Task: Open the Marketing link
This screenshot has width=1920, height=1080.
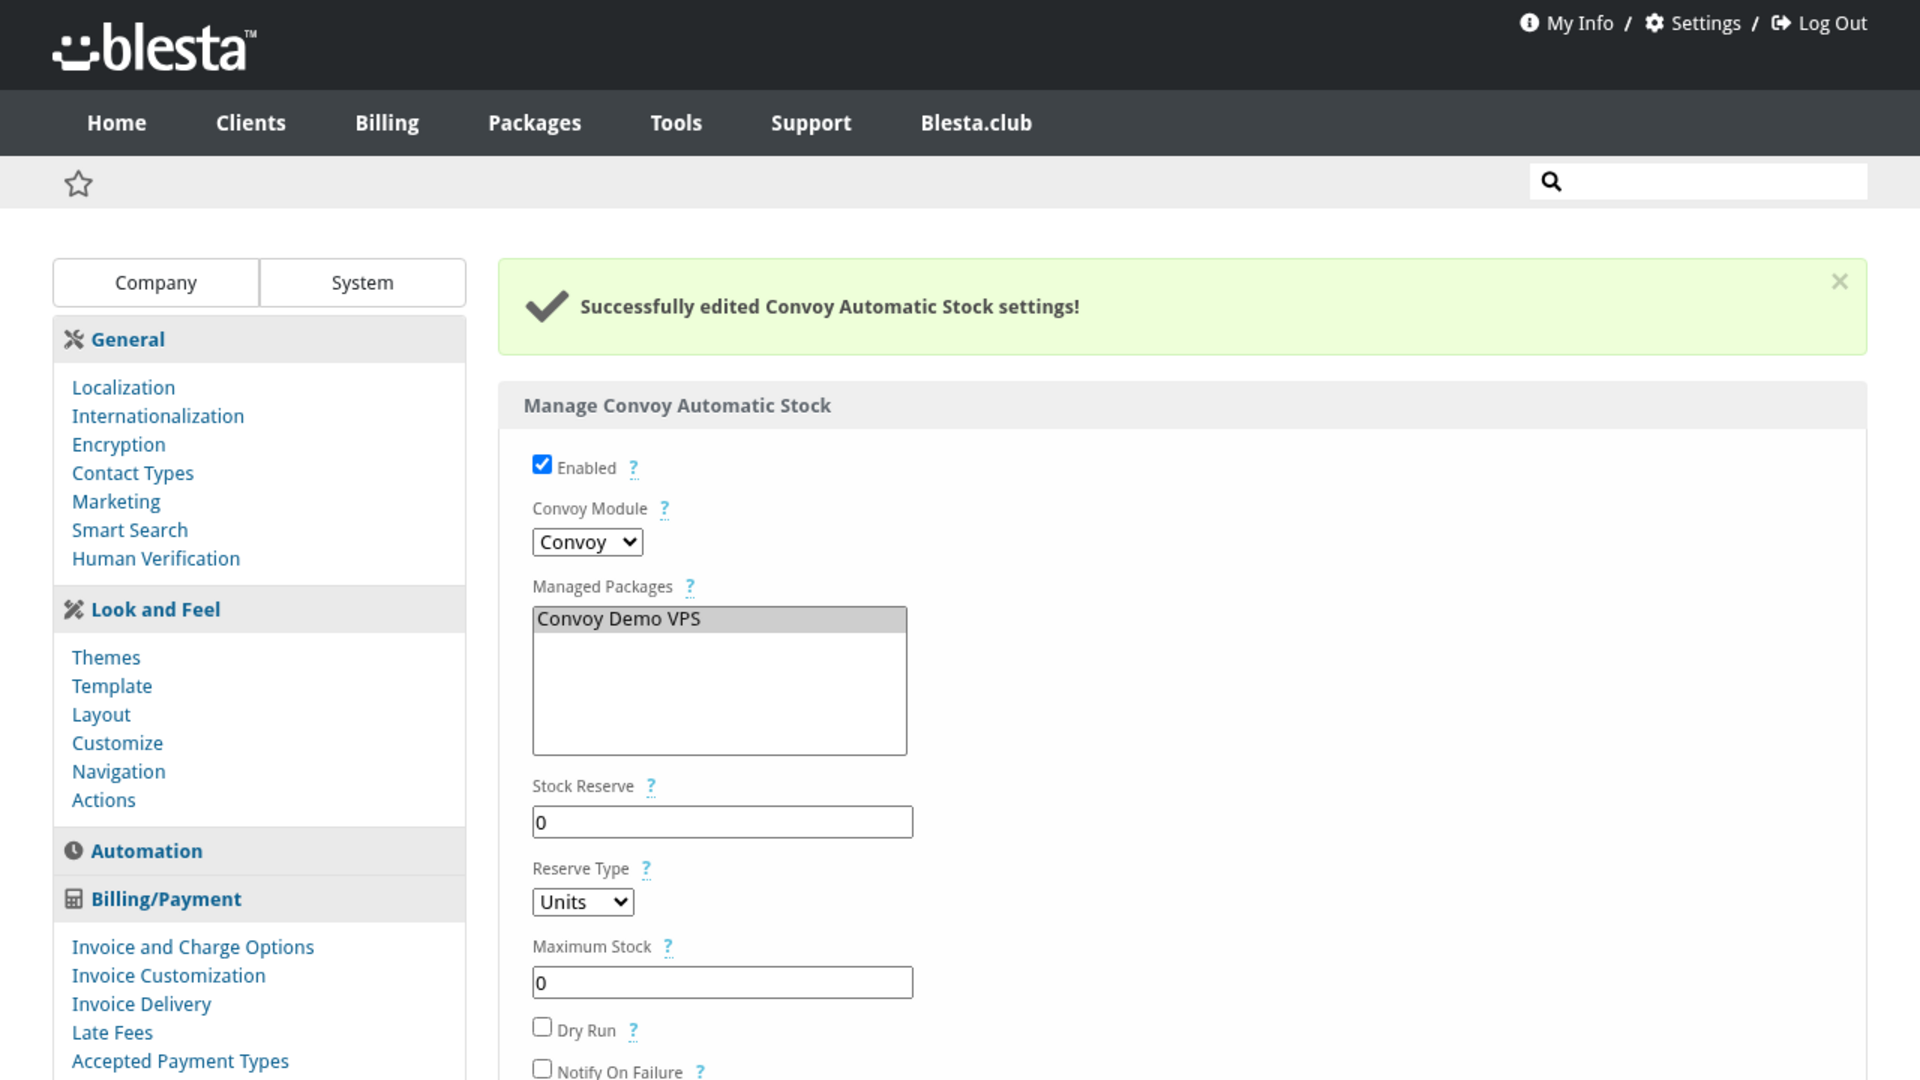Action: (116, 502)
